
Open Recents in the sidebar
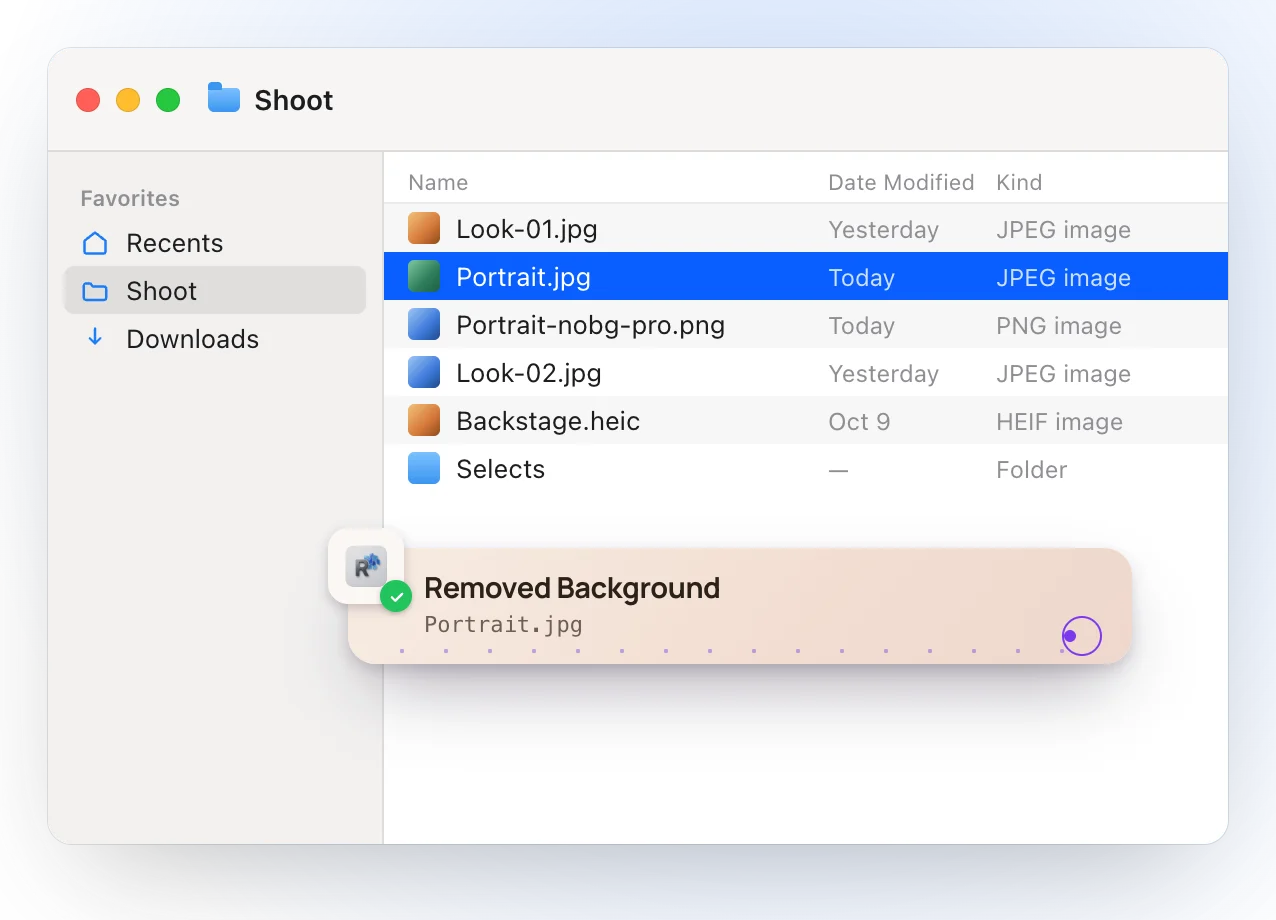[x=215, y=243]
